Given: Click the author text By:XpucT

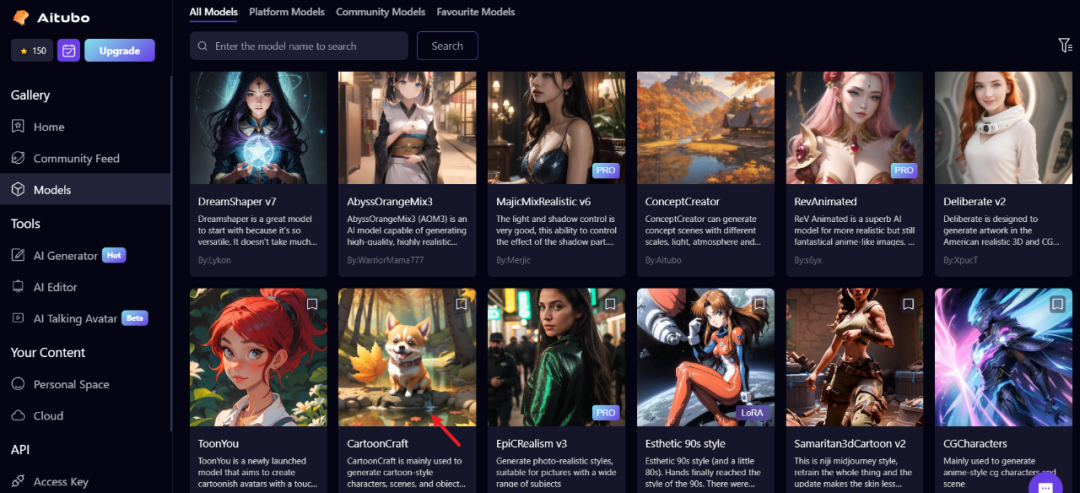Looking at the screenshot, I should (959, 261).
